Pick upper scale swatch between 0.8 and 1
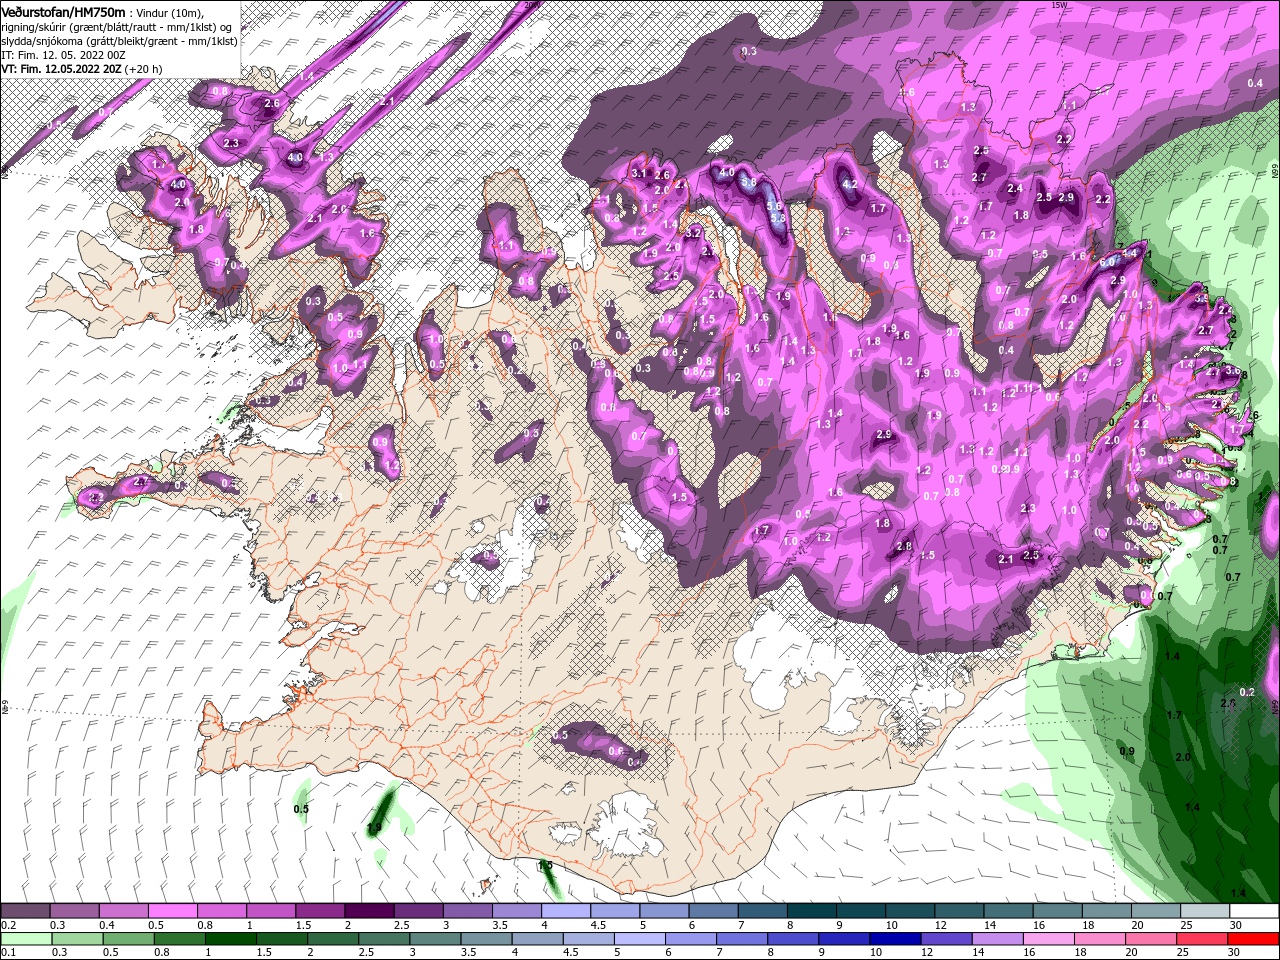The width and height of the screenshot is (1280, 960). click(x=221, y=911)
